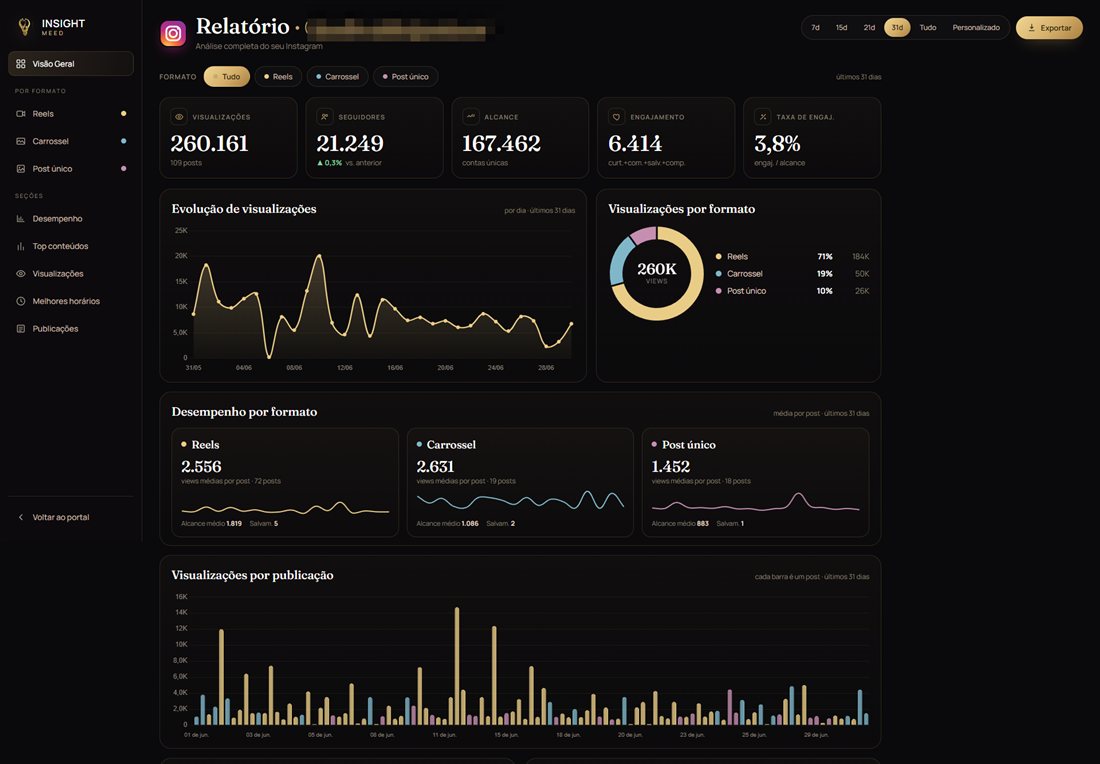Viewport: 1100px width, 764px height.
Task: Select the 15d time range
Action: [841, 27]
